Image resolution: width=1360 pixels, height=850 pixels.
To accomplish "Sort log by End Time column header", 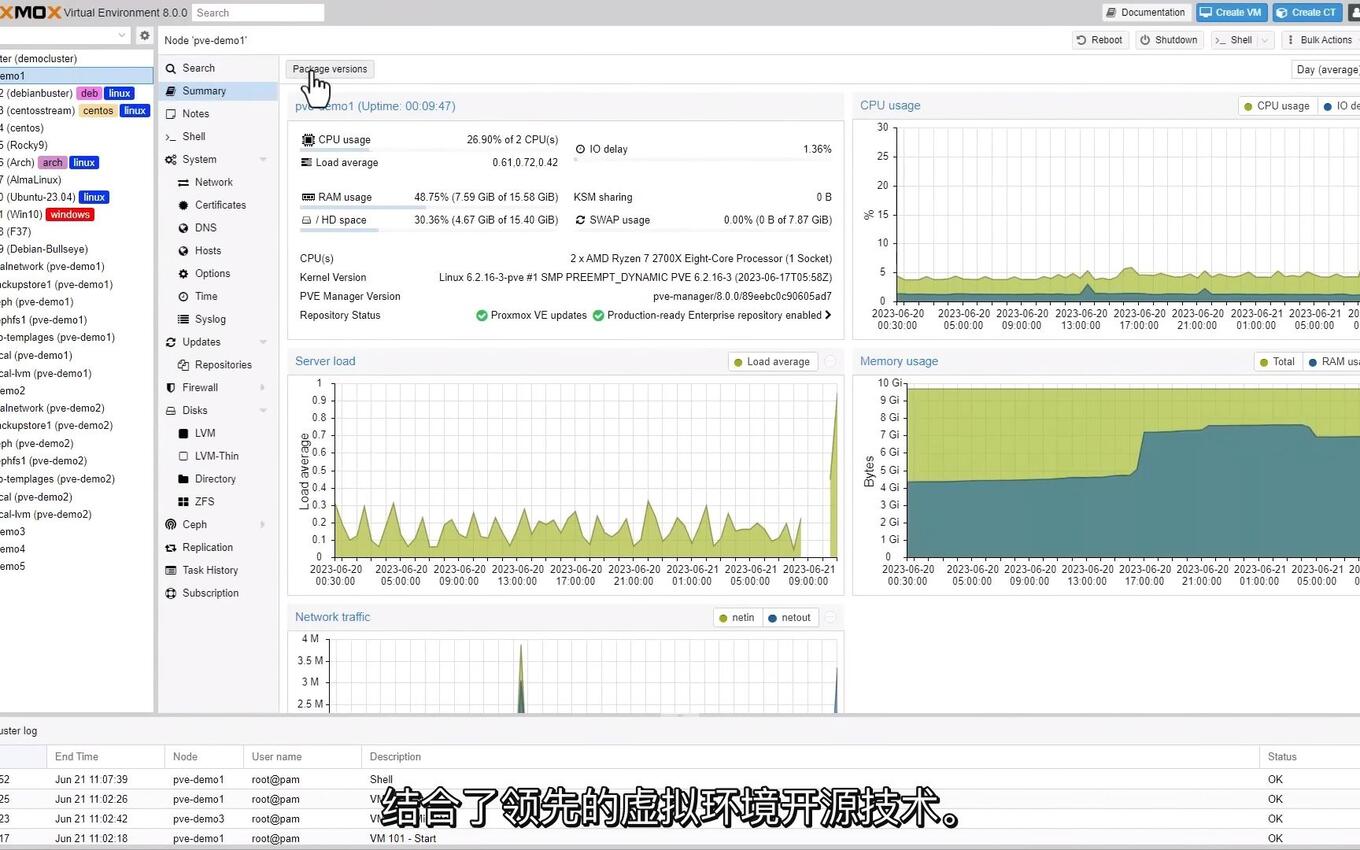I will pos(105,757).
